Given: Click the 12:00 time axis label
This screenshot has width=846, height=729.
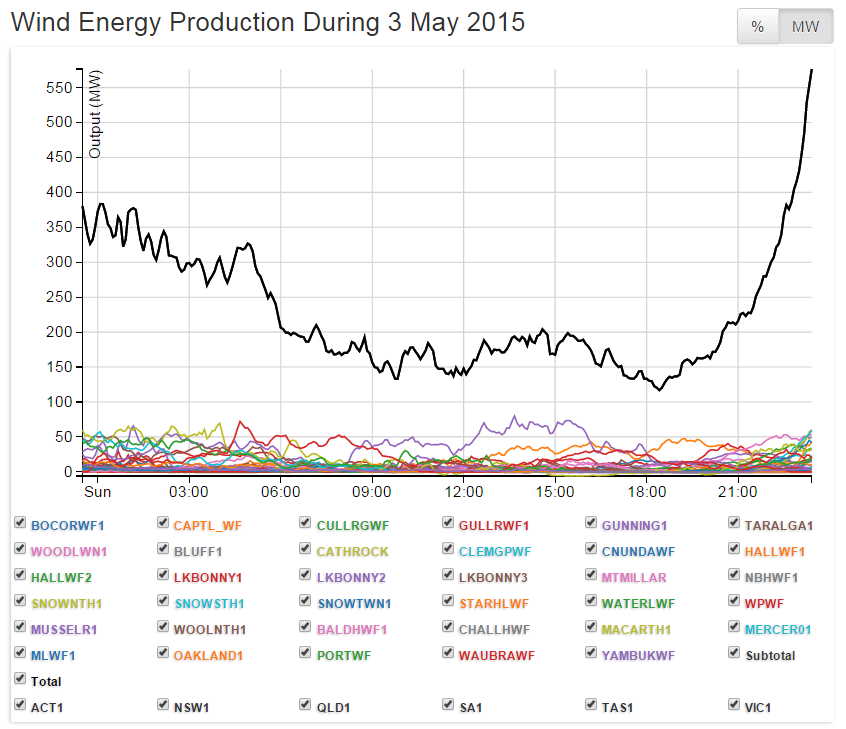Looking at the screenshot, I should 464,492.
